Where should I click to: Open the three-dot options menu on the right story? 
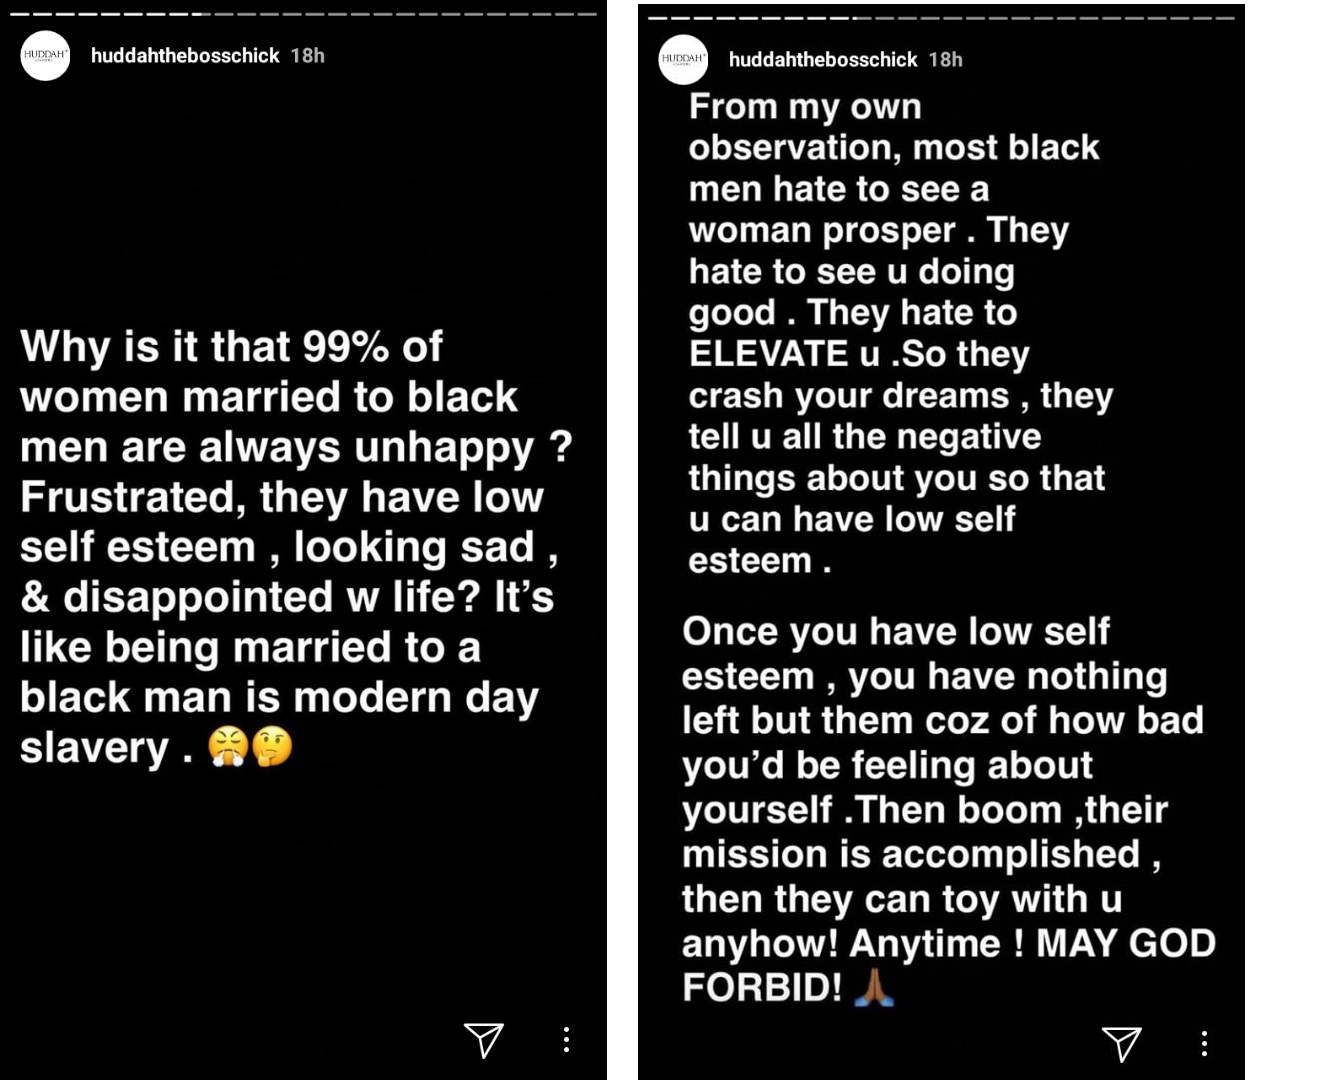pos(1204,1044)
